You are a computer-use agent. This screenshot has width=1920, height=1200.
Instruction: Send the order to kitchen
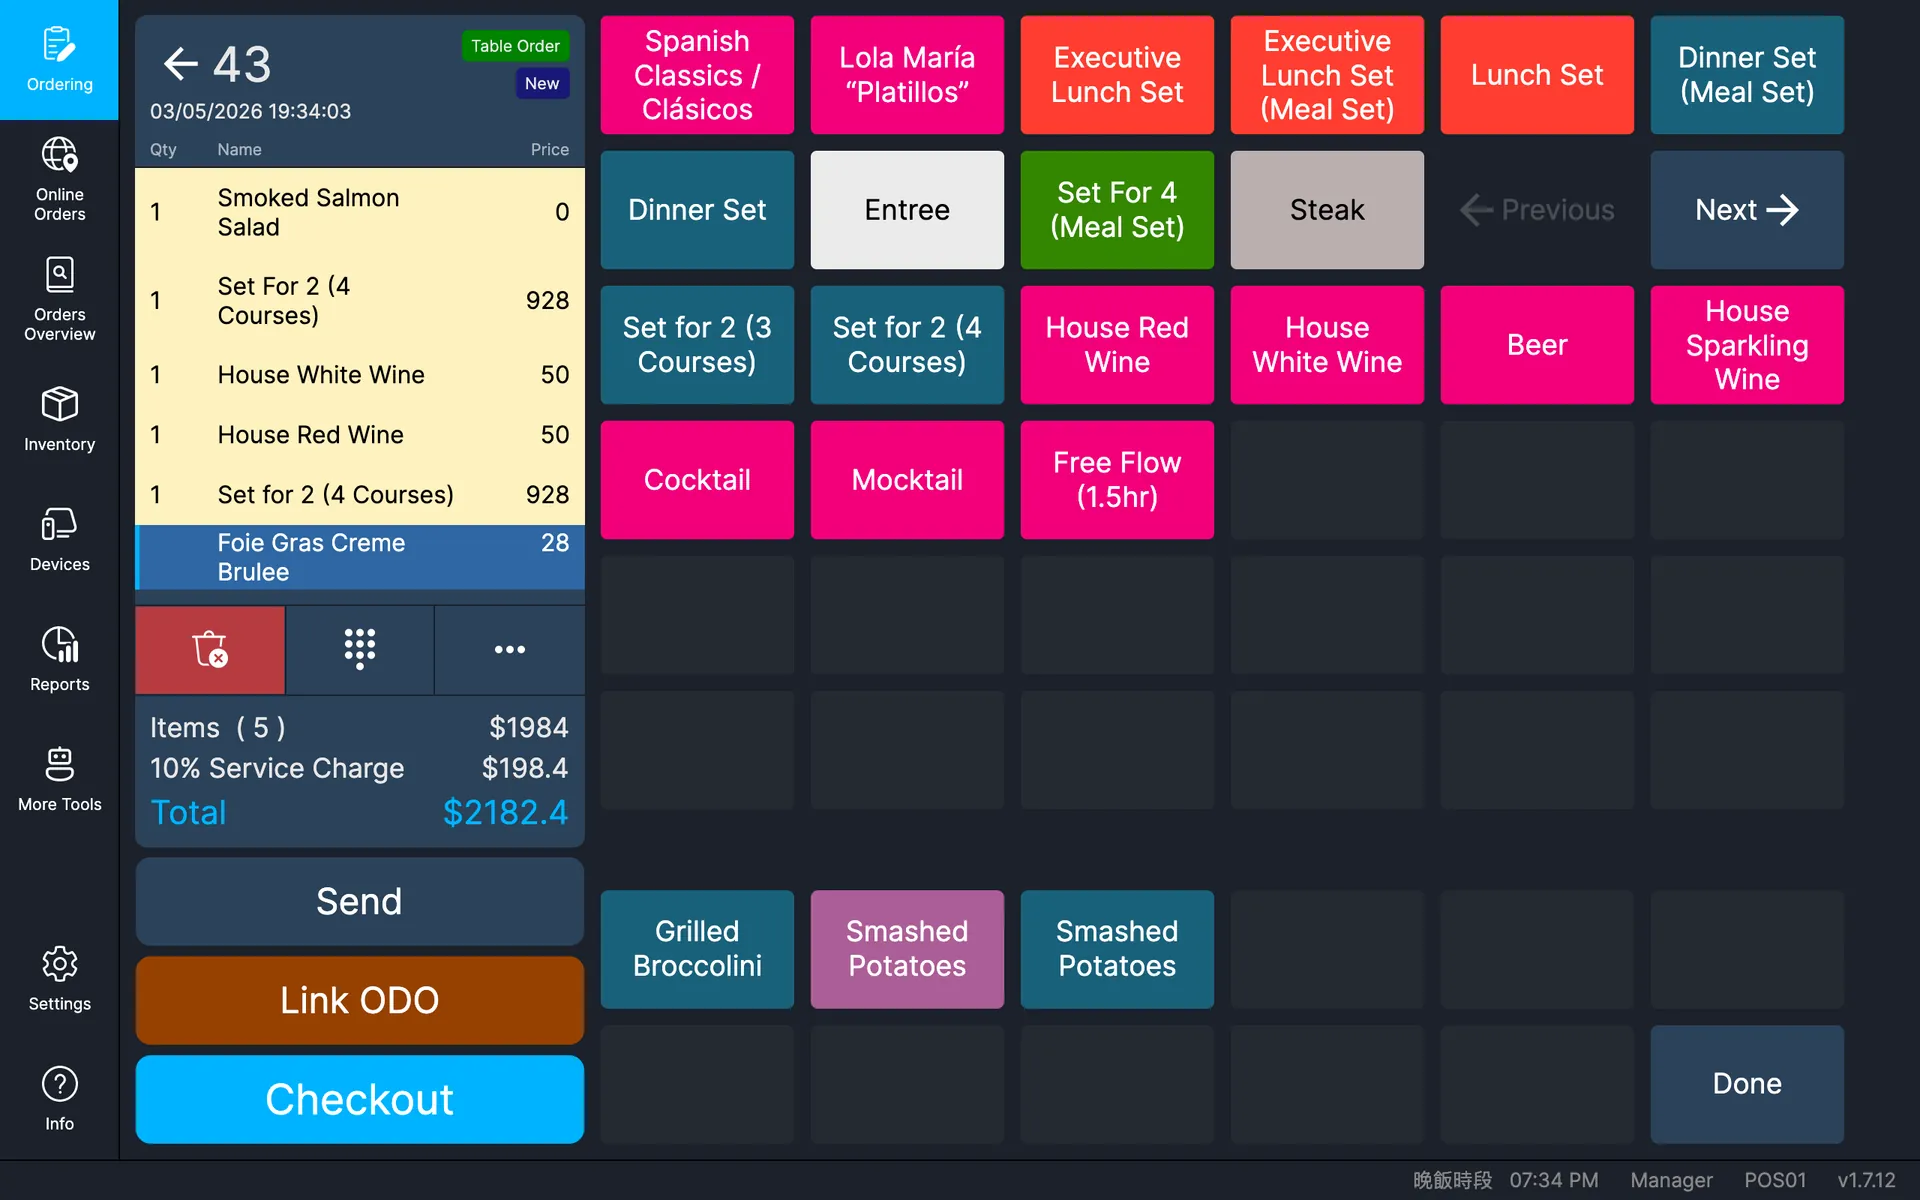click(x=360, y=901)
